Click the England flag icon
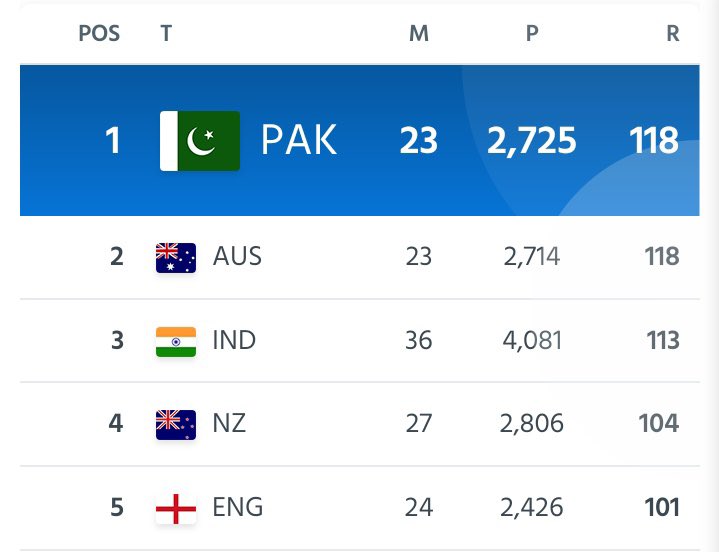This screenshot has height=552, width=719. click(176, 508)
